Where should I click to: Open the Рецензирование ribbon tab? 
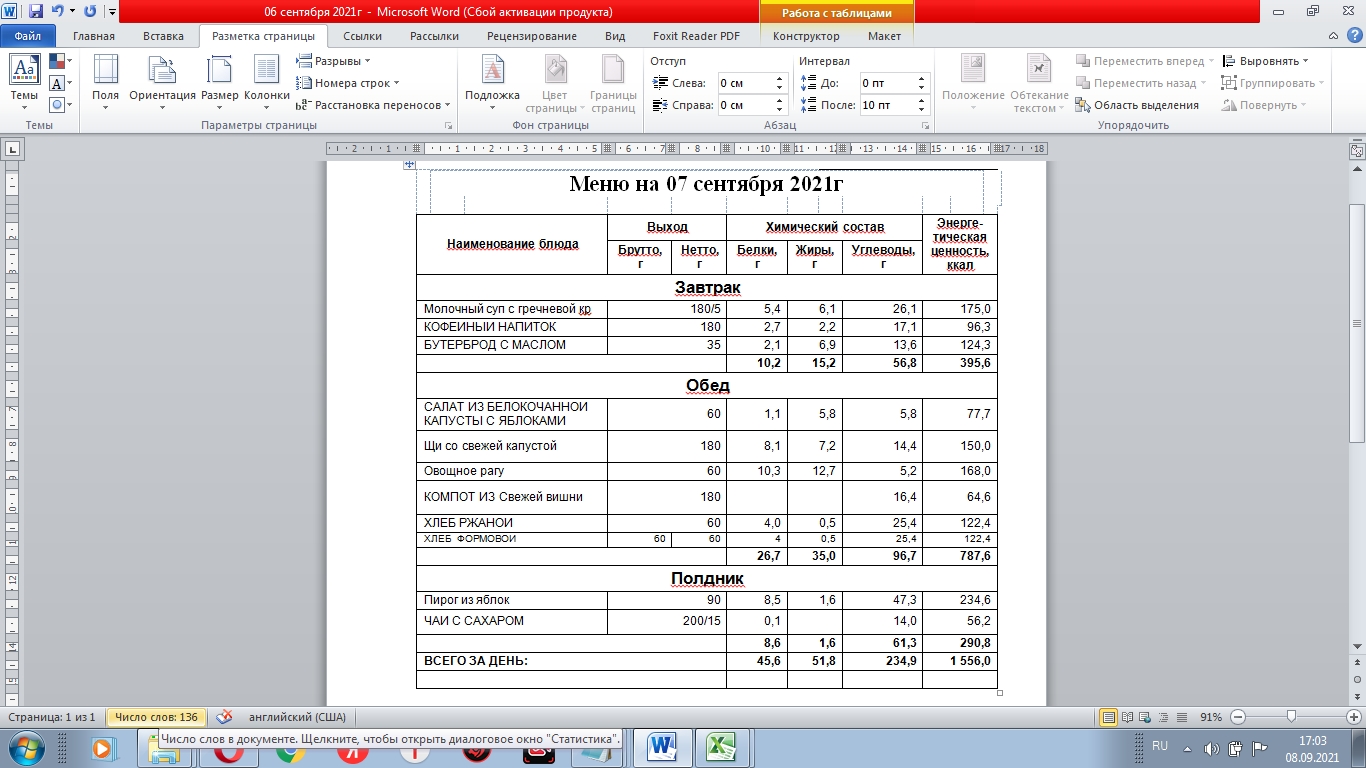click(x=531, y=36)
